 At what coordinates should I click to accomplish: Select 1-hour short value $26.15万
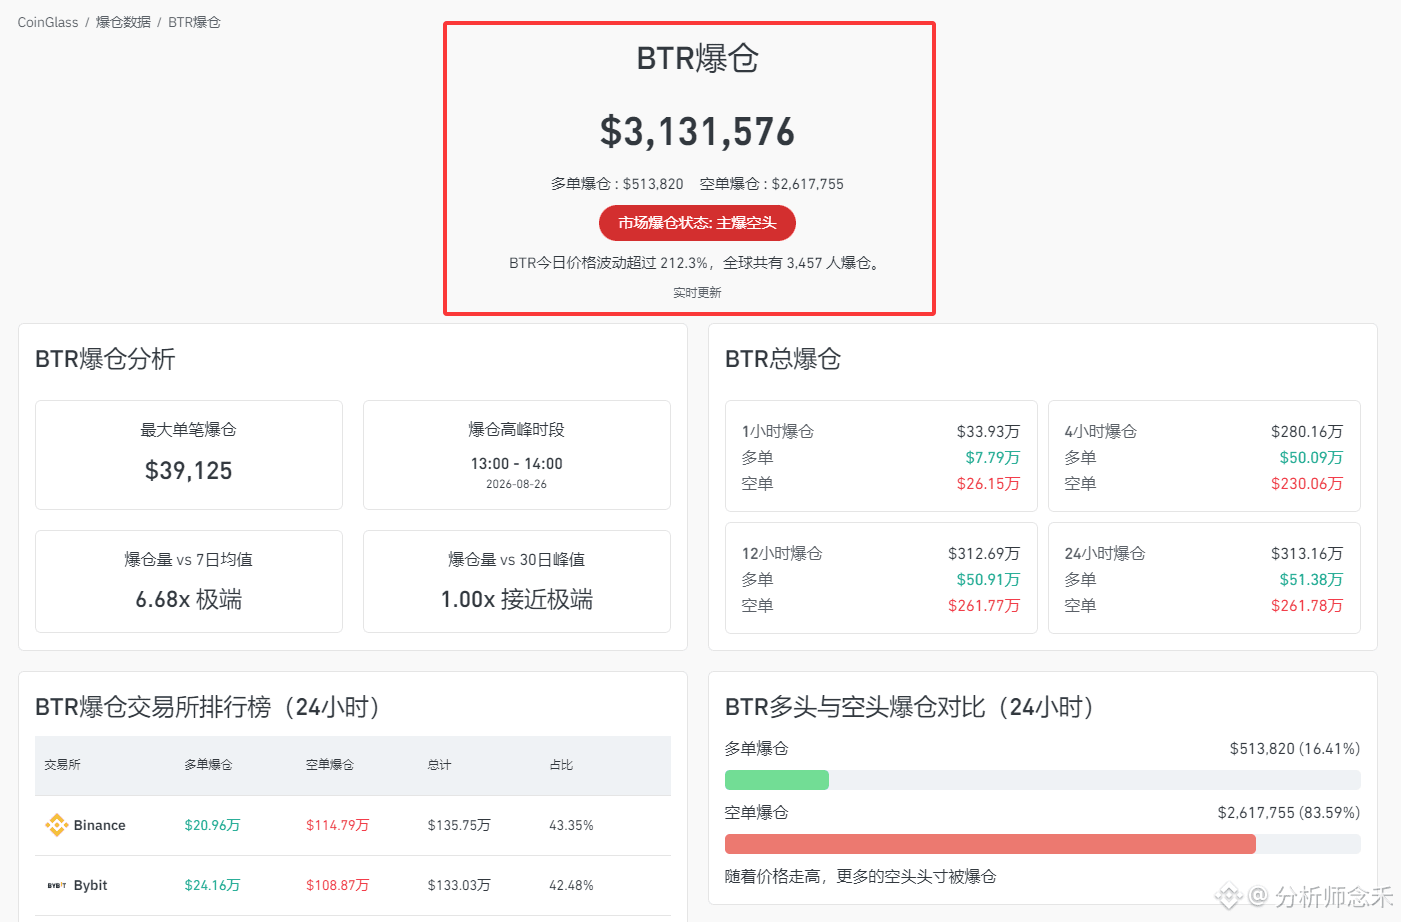(x=988, y=484)
